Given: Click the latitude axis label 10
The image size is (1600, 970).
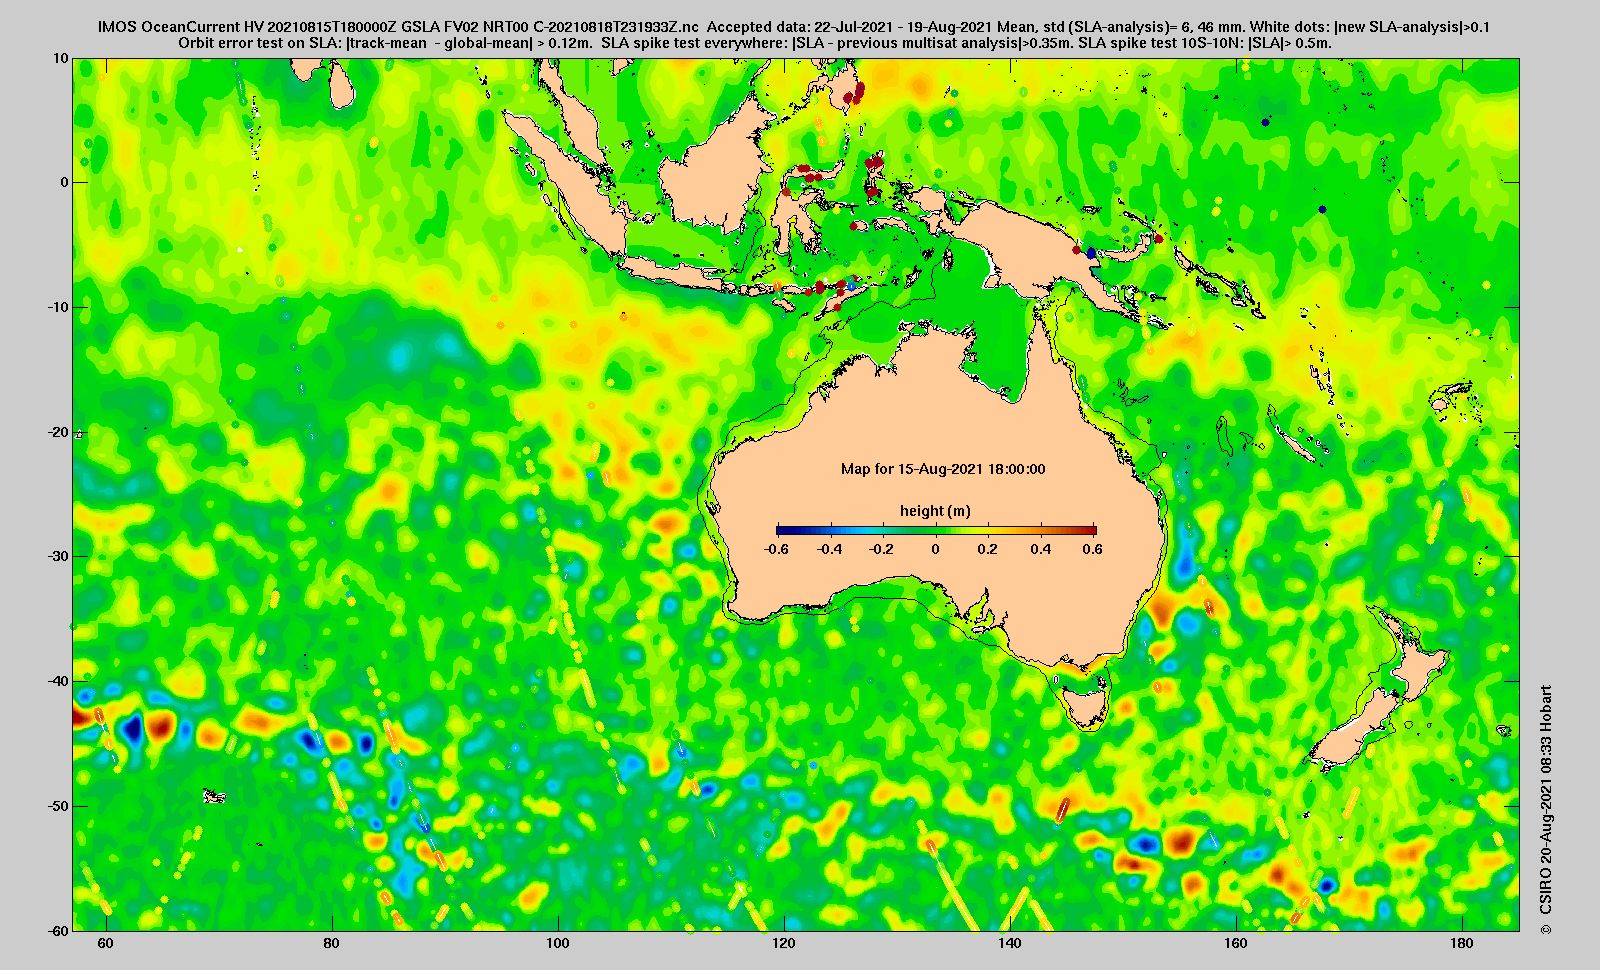Looking at the screenshot, I should pos(62,58).
